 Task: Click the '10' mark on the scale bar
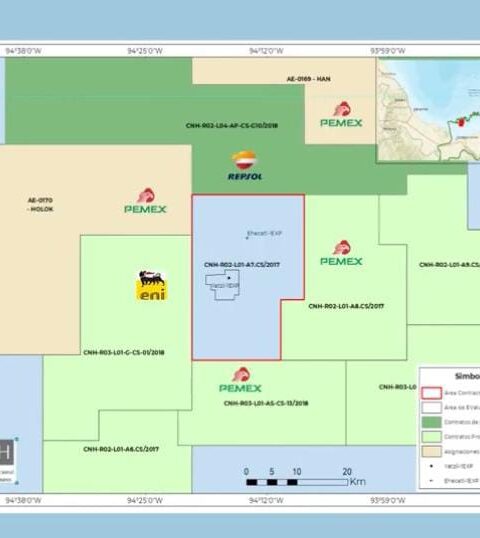[x=297, y=472]
